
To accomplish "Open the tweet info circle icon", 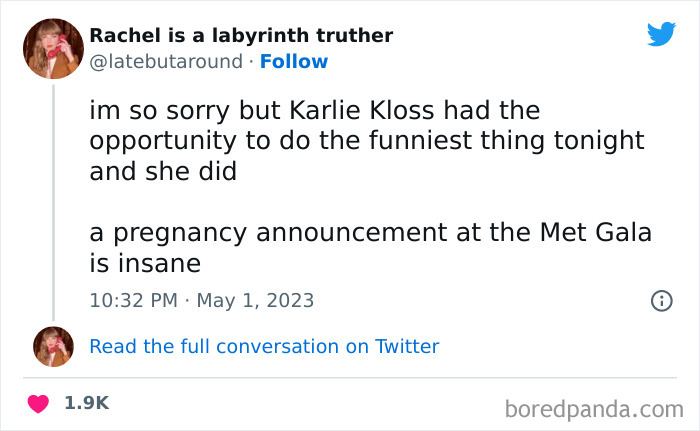I will (660, 300).
